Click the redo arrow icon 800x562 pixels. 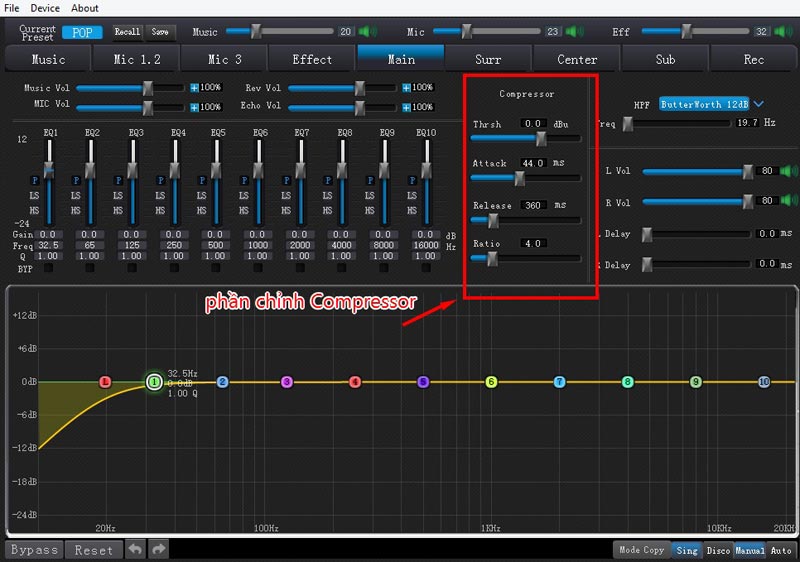(x=158, y=549)
